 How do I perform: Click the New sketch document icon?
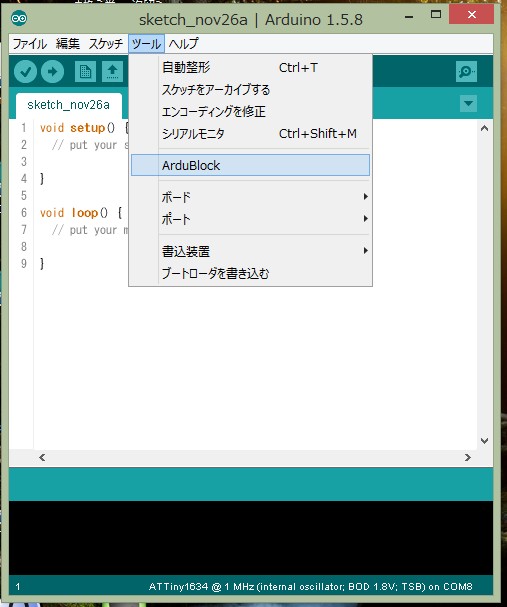[x=85, y=72]
